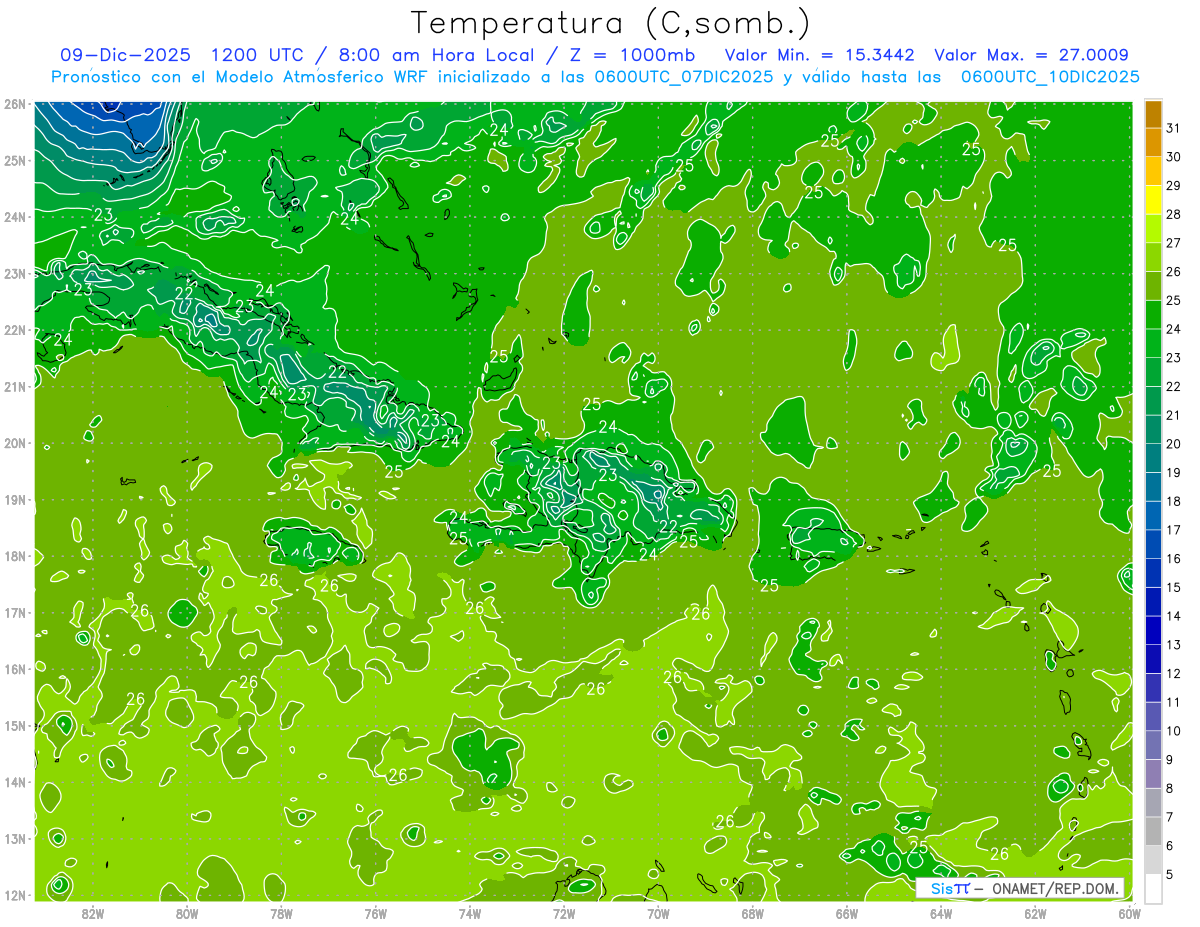Click the lime swatch between 27 and 28
The width and height of the screenshot is (1200, 927).
pyautogui.click(x=1154, y=229)
